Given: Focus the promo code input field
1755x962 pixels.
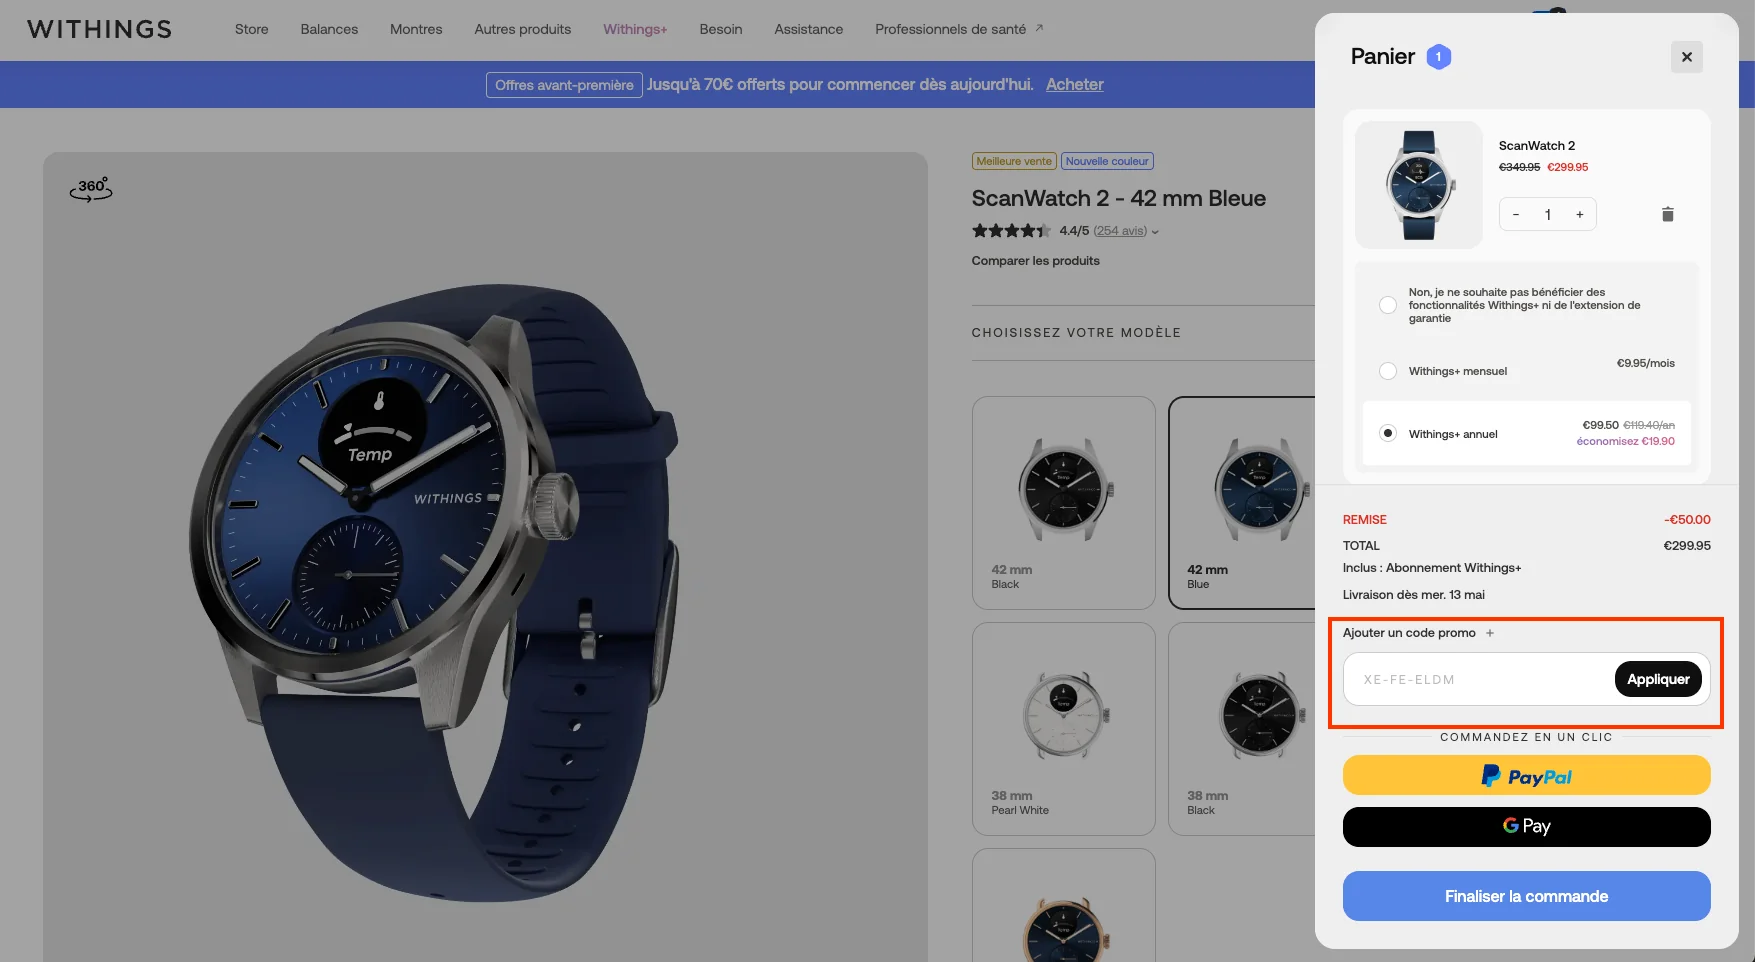Looking at the screenshot, I should click(1478, 679).
